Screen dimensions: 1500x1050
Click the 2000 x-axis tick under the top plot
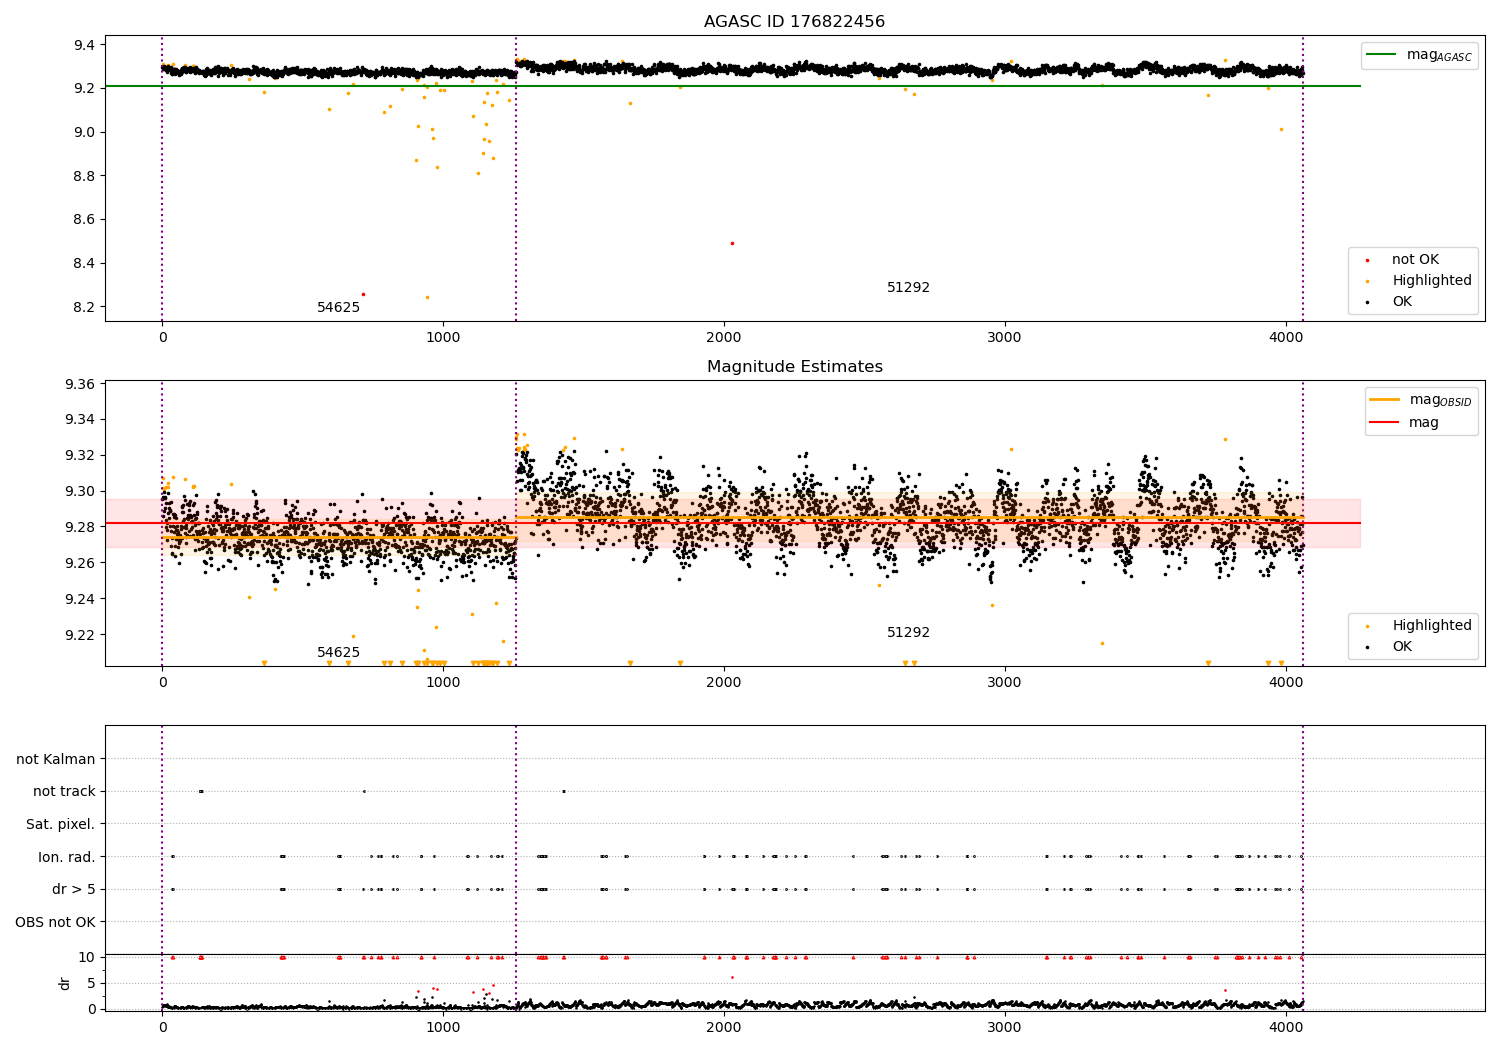724,338
